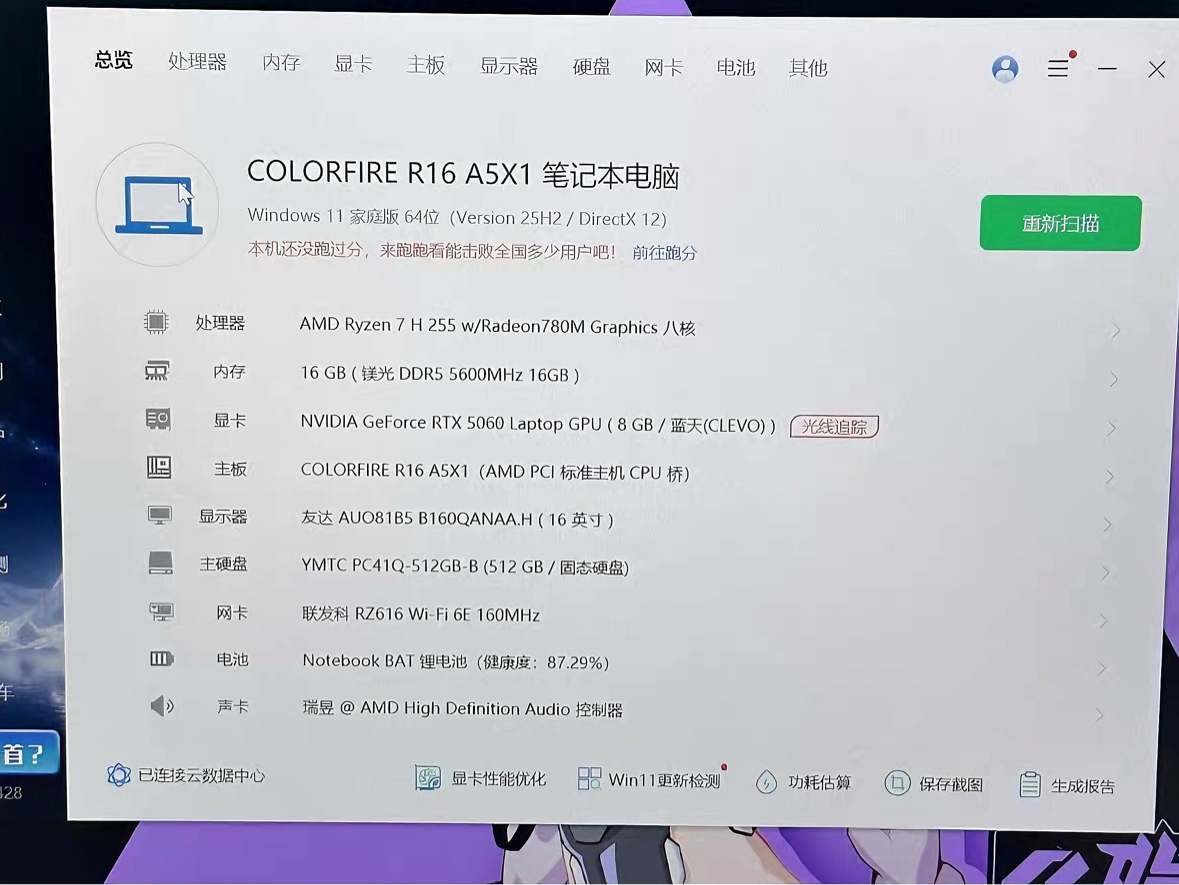
Task: Expand the 显卡 RTX 5060 row arrow
Action: tap(1111, 428)
